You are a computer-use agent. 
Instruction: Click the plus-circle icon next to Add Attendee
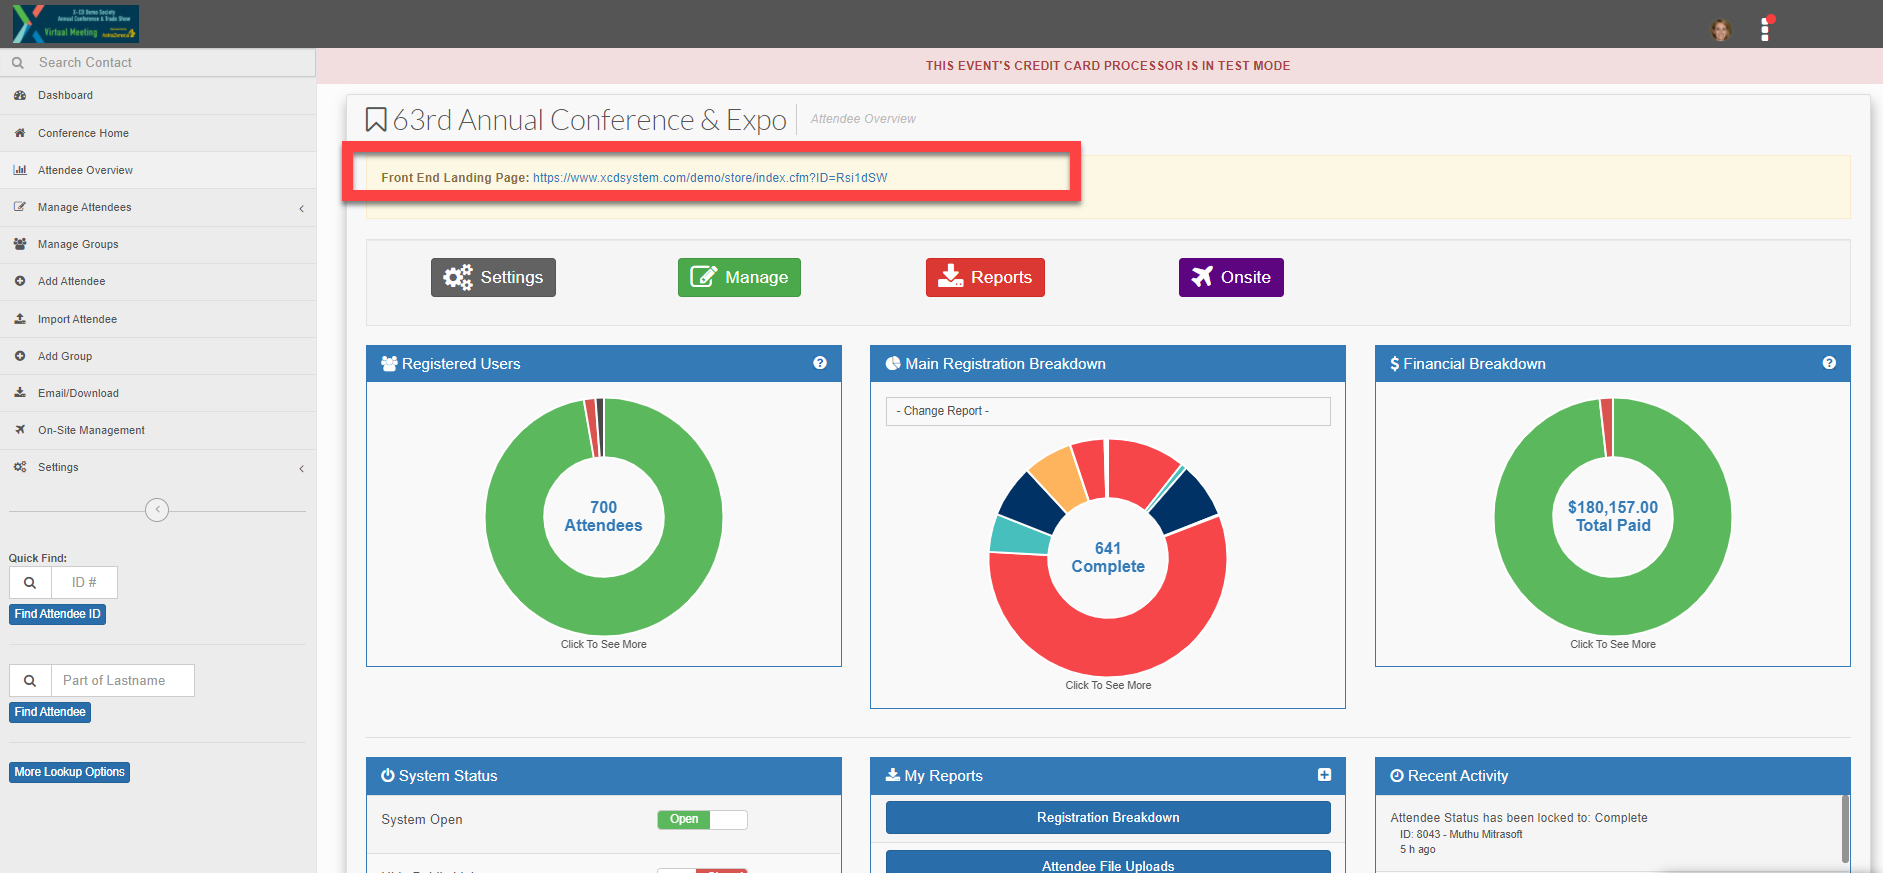(x=20, y=281)
